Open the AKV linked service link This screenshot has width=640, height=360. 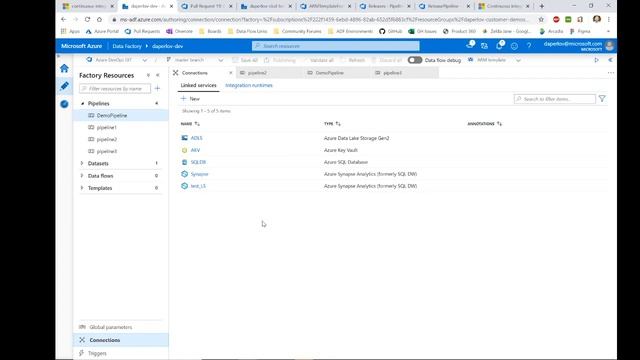coord(195,150)
